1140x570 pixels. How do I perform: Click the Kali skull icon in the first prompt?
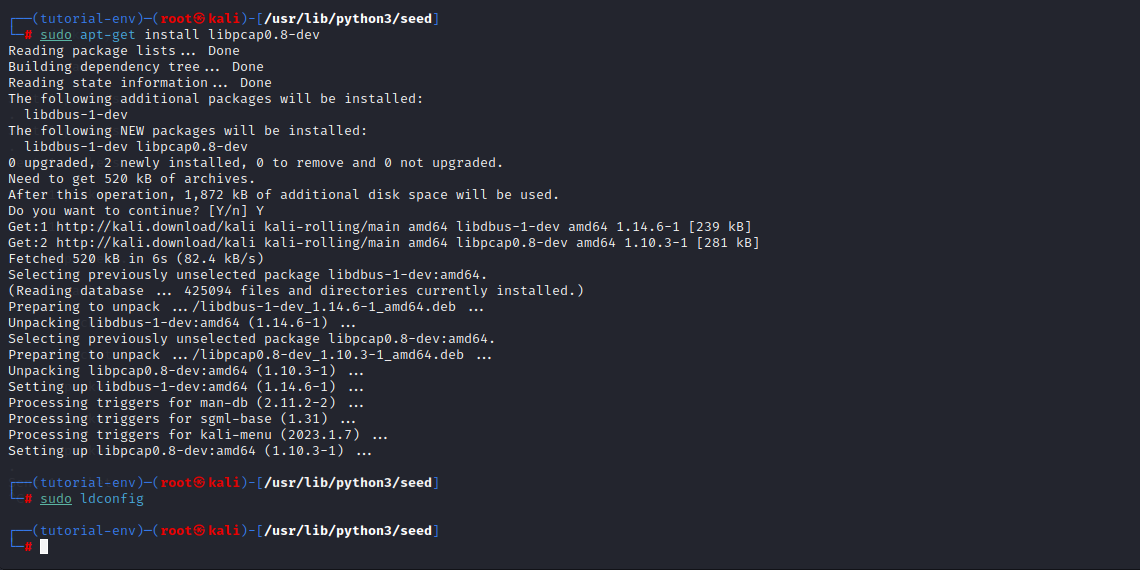(x=199, y=19)
